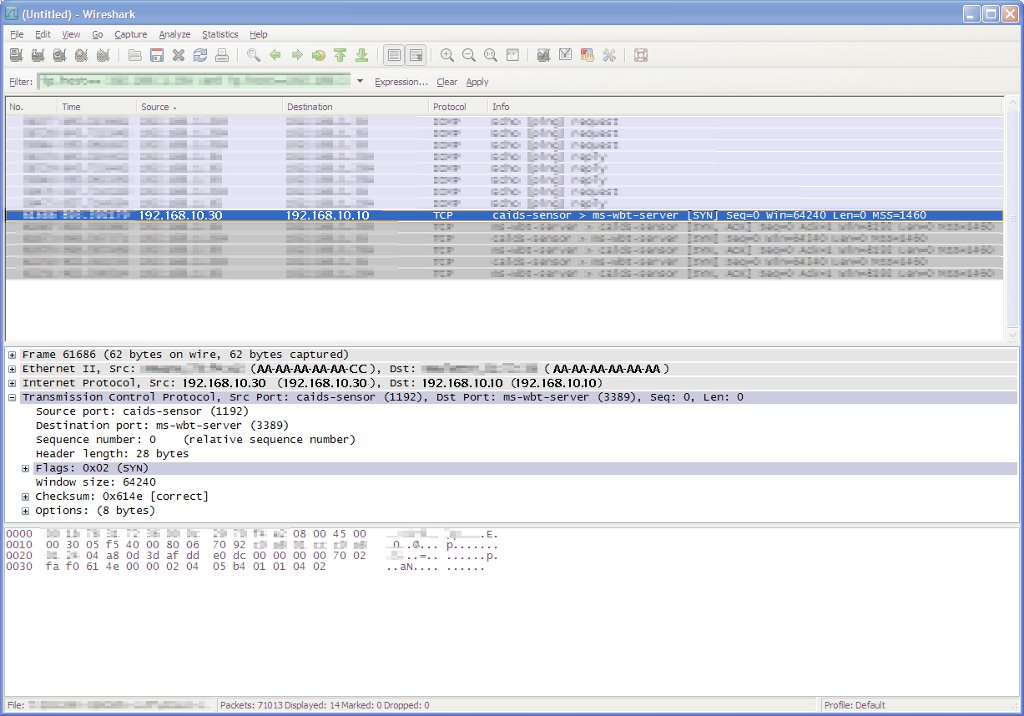Sort packets by the Protocol column

coord(458,106)
